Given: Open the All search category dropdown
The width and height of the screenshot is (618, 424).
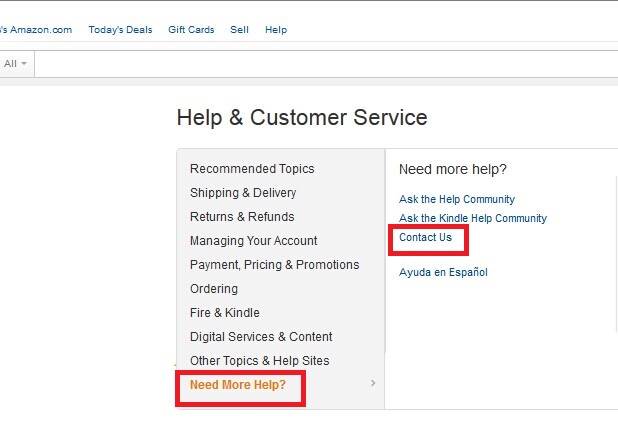Looking at the screenshot, I should pos(16,63).
